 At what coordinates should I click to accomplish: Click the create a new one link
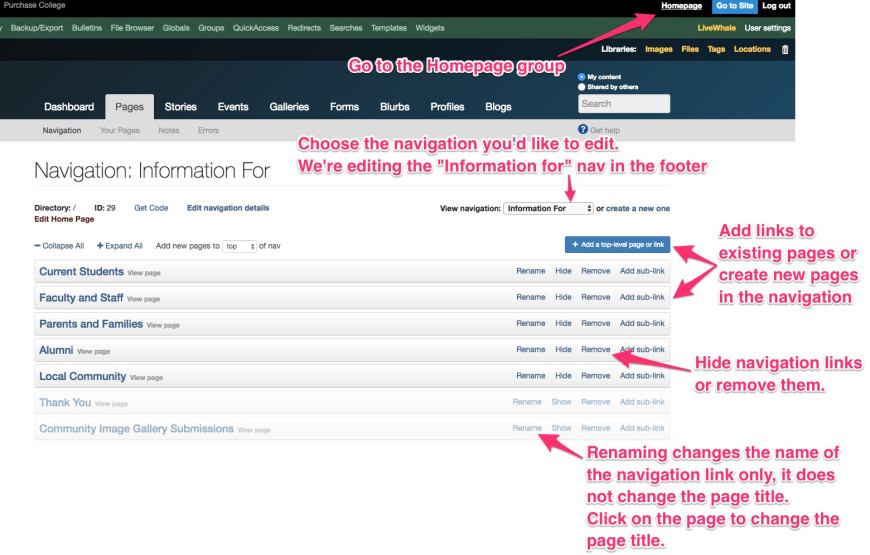click(x=638, y=209)
